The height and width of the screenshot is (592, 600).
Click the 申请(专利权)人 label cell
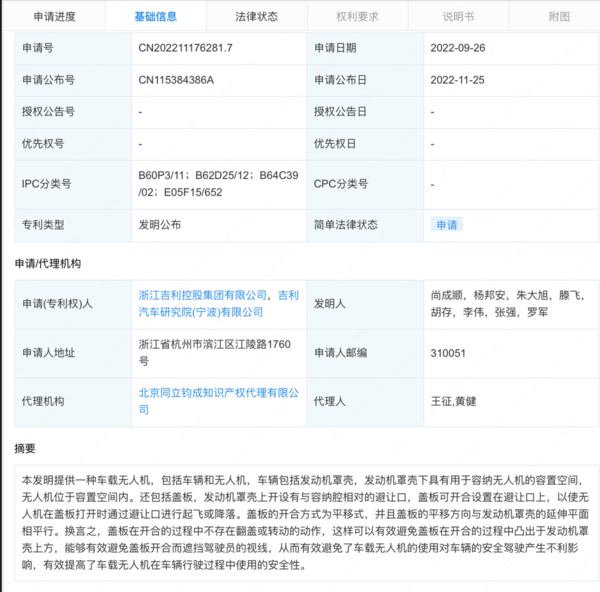pyautogui.click(x=73, y=305)
